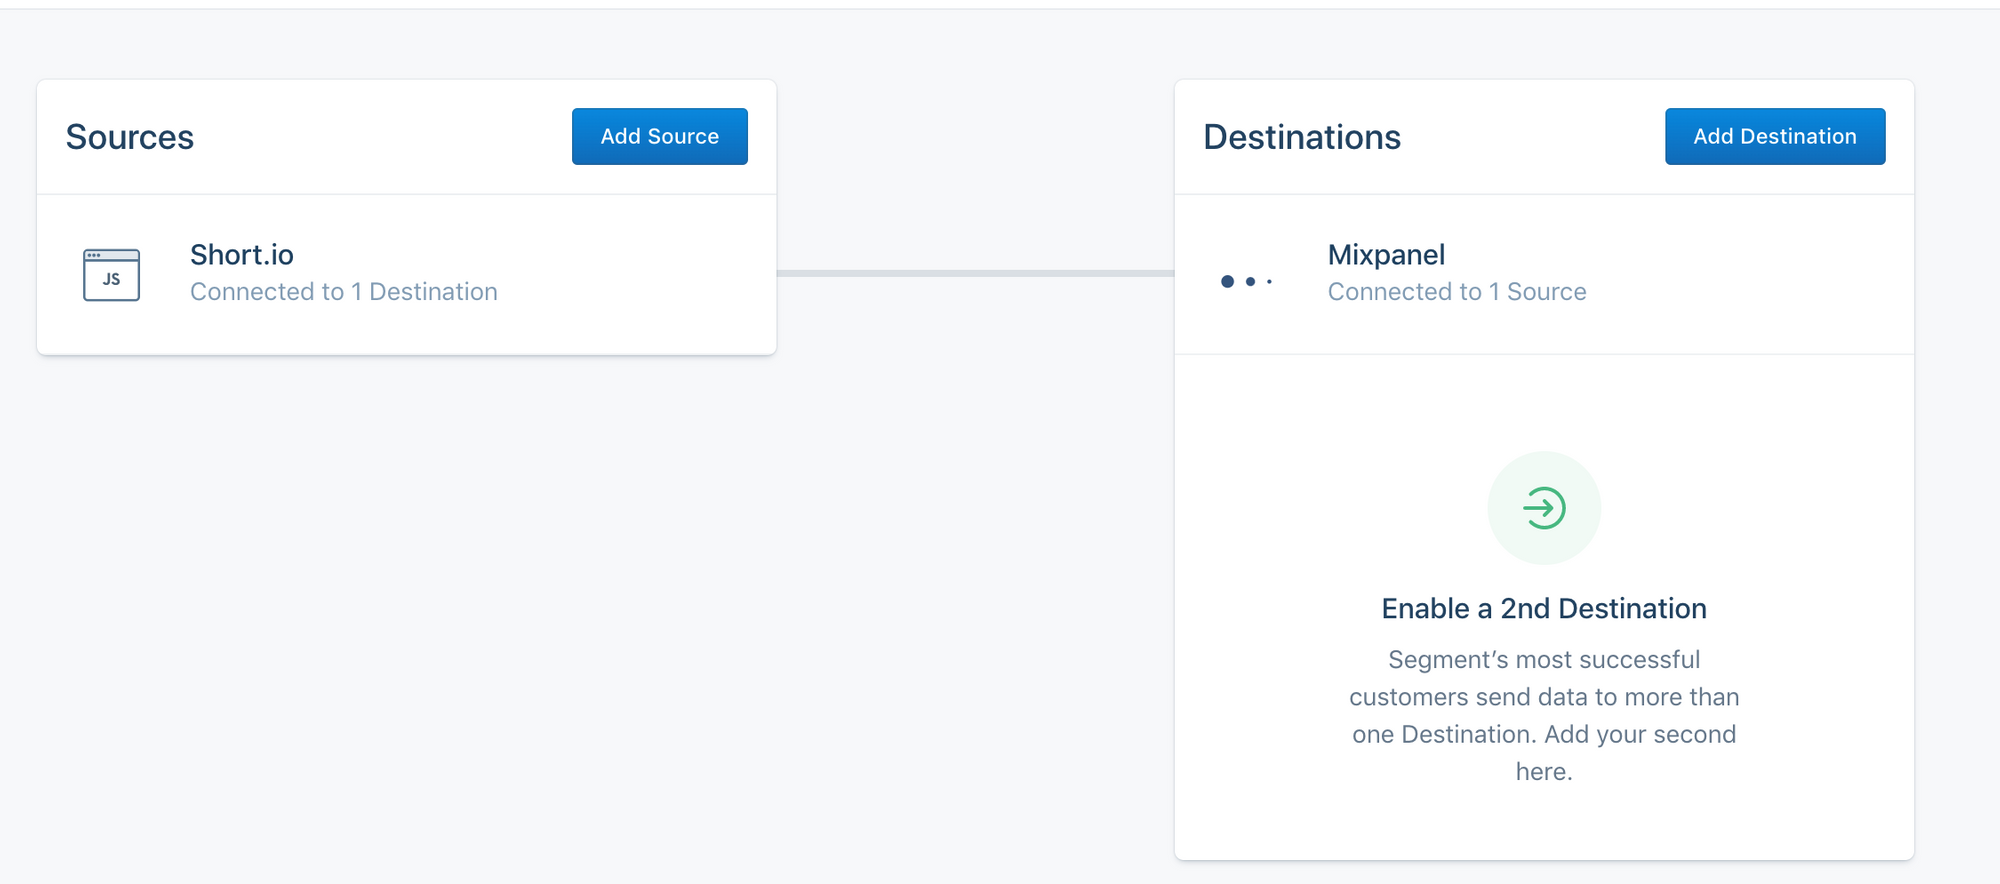Click the Destinations panel heading
This screenshot has height=884, width=2000.
pyautogui.click(x=1301, y=137)
